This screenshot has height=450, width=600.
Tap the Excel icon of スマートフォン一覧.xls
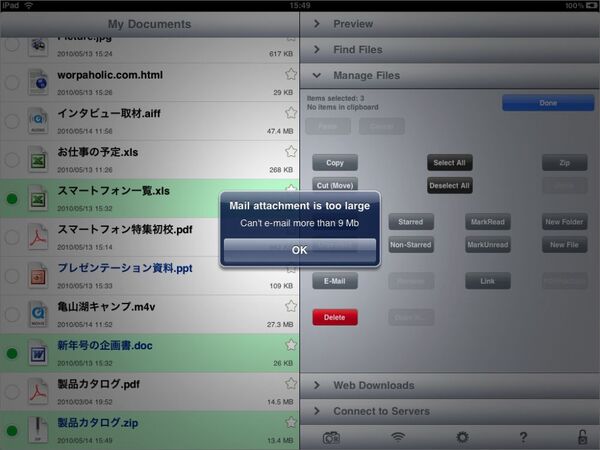(38, 198)
